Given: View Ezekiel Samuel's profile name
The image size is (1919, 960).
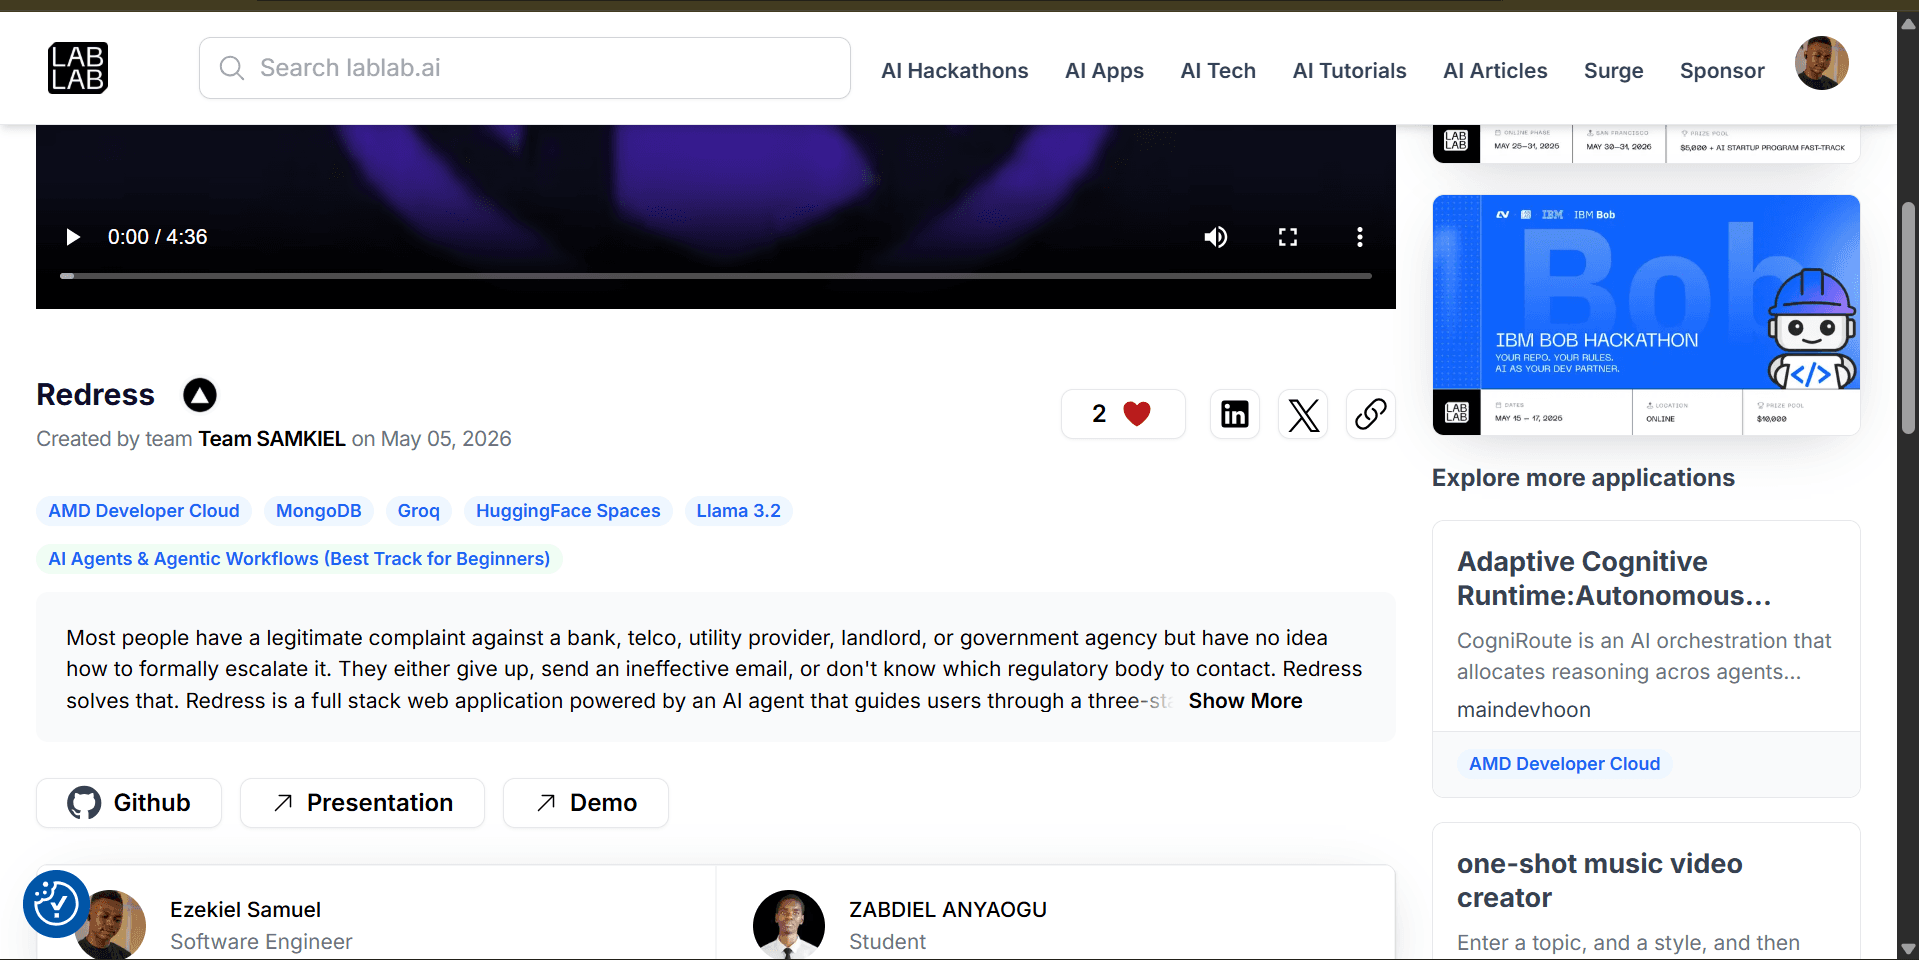Looking at the screenshot, I should coord(245,910).
